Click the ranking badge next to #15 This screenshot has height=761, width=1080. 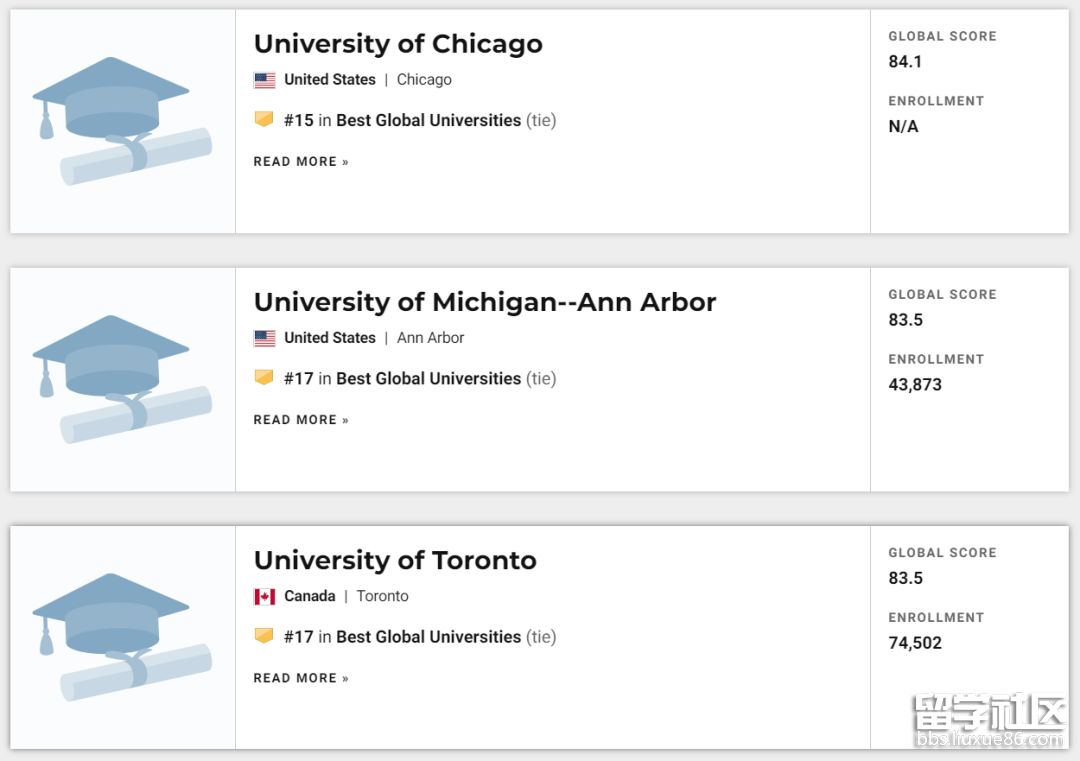pyautogui.click(x=264, y=120)
